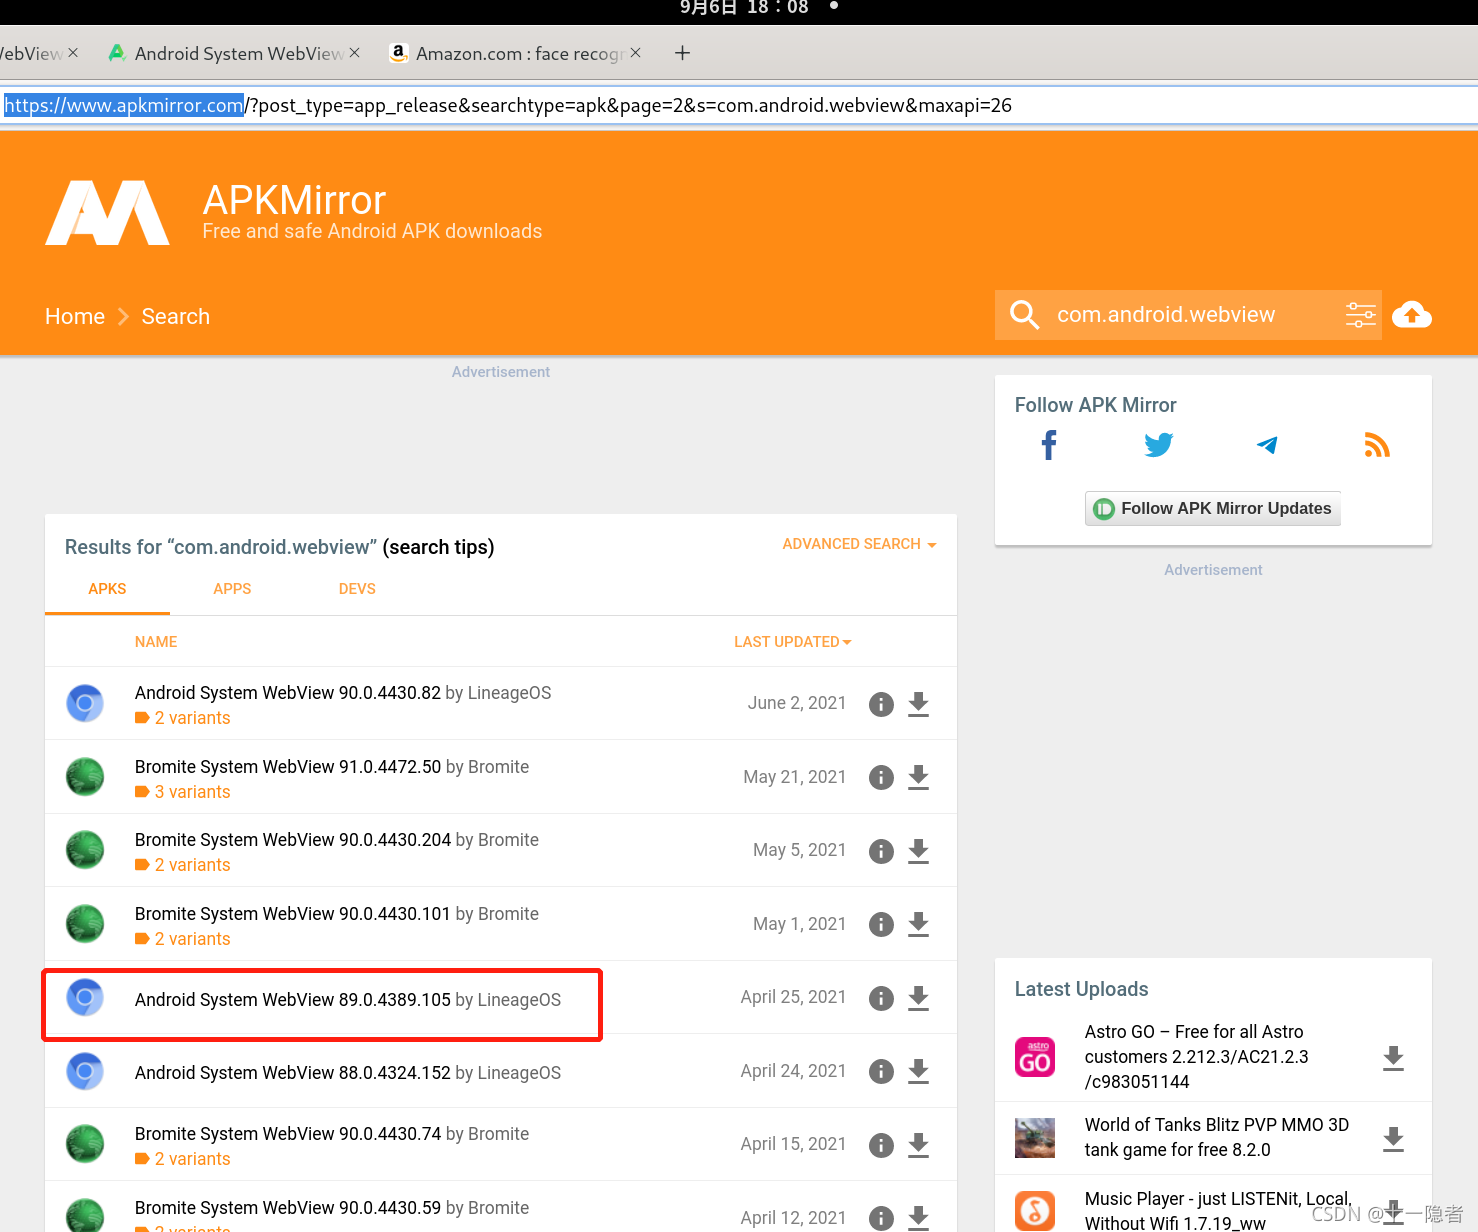Download Astro GO from Latest Uploads
This screenshot has width=1478, height=1232.
pyautogui.click(x=1393, y=1058)
